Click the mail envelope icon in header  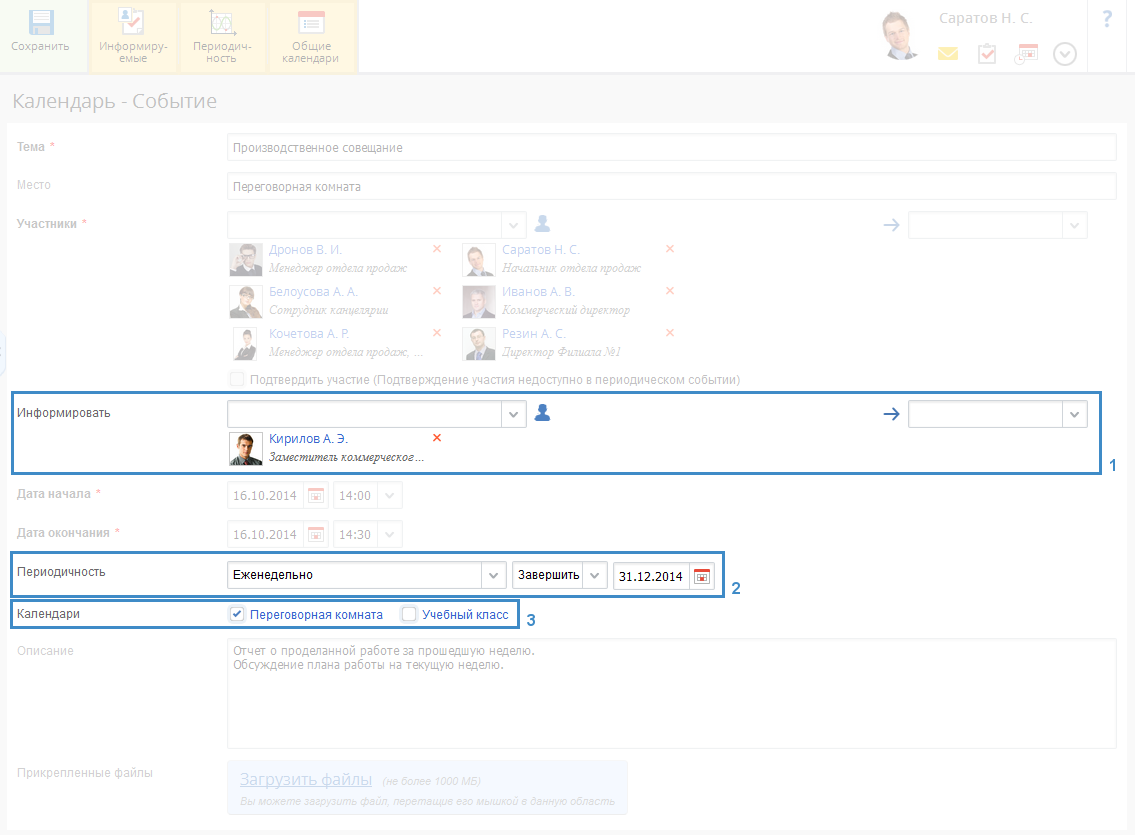pos(947,54)
